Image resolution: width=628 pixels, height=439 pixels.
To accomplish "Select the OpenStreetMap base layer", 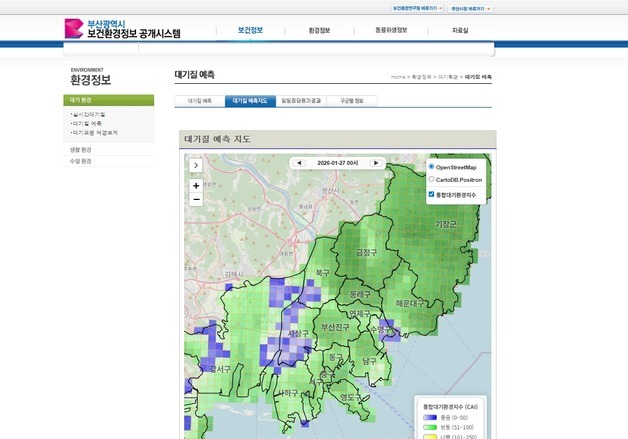I will pos(431,166).
